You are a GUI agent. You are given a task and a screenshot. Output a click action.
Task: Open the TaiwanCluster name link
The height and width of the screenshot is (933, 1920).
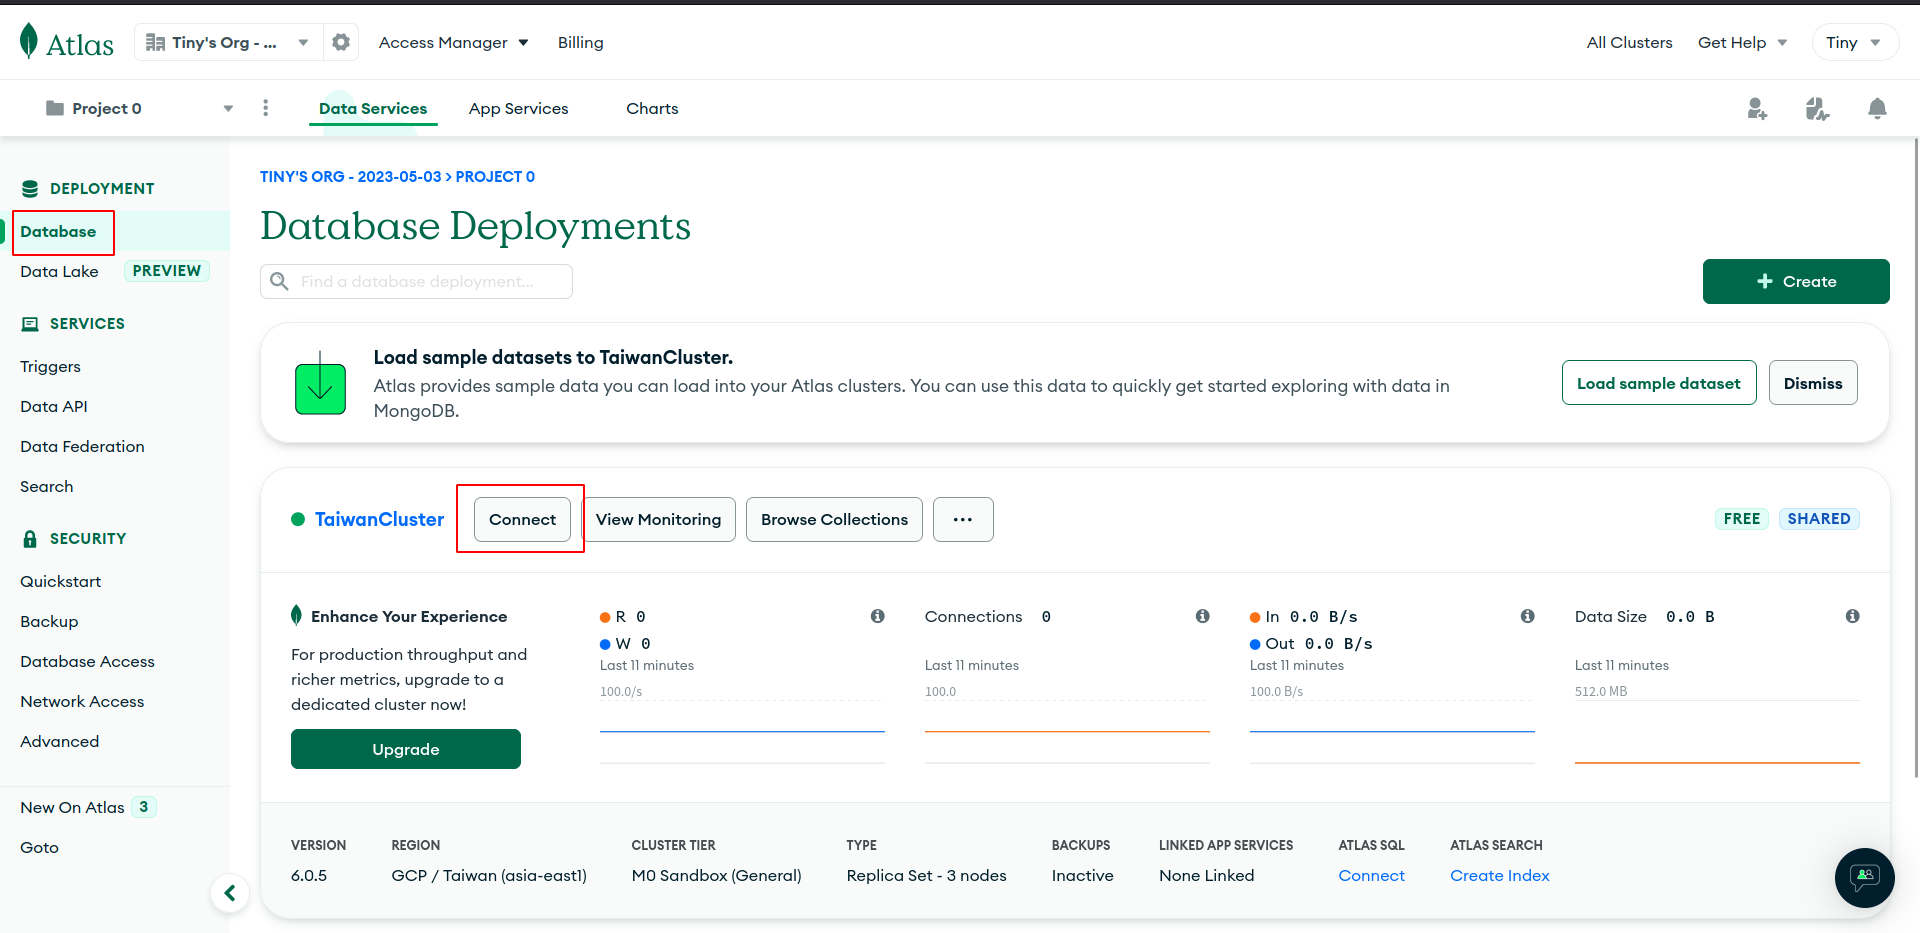point(379,519)
